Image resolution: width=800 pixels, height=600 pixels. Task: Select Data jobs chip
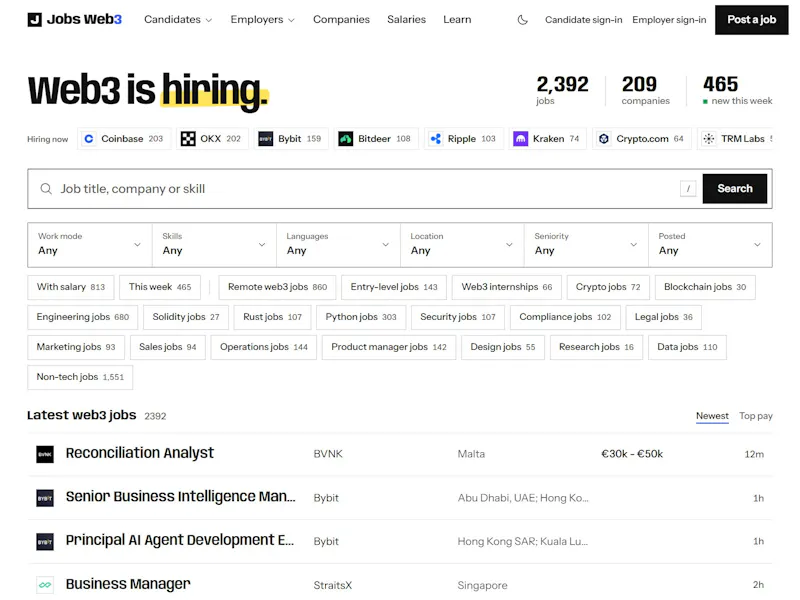[687, 347]
